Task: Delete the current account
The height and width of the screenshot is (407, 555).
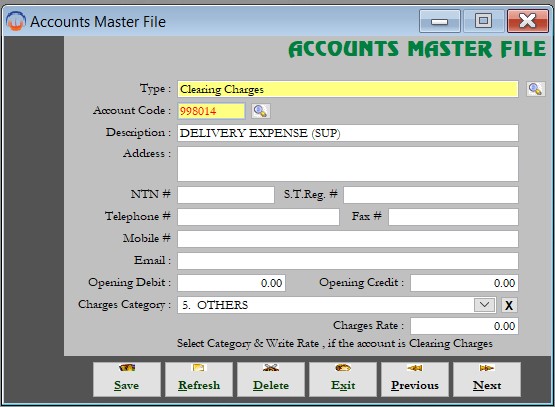Action: (271, 379)
